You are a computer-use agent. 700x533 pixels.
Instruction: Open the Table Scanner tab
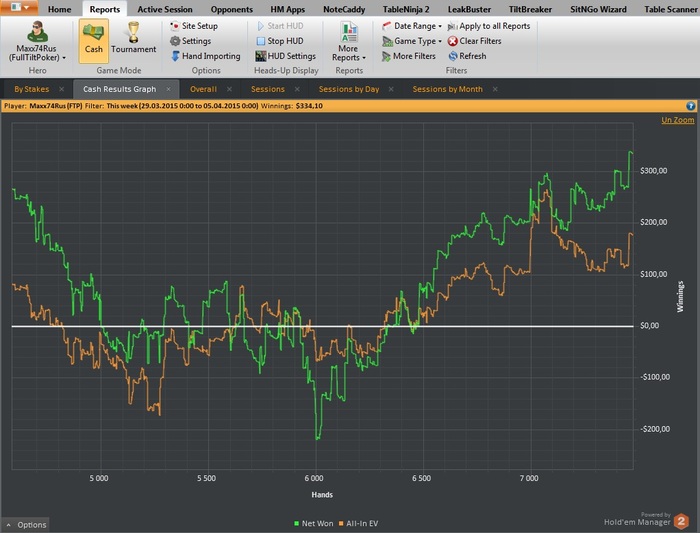pos(670,9)
